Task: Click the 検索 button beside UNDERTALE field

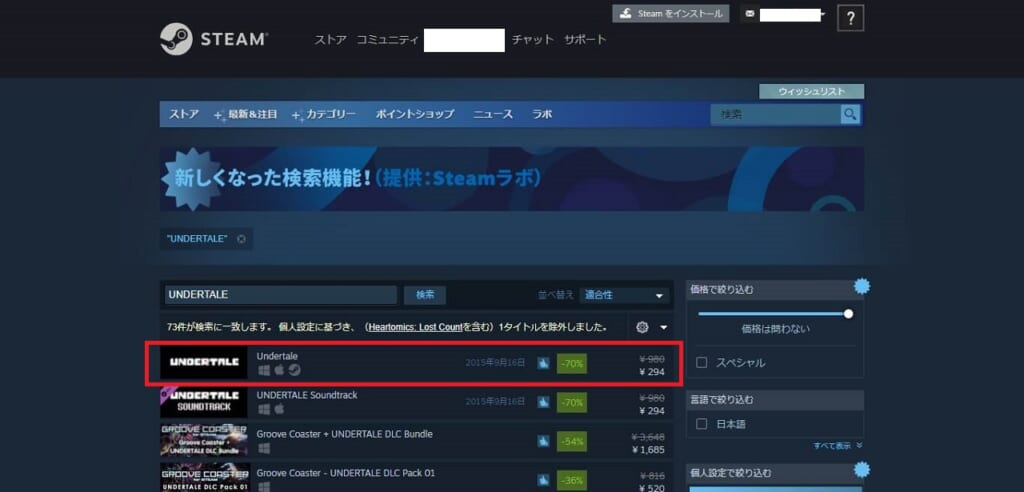Action: click(x=425, y=295)
